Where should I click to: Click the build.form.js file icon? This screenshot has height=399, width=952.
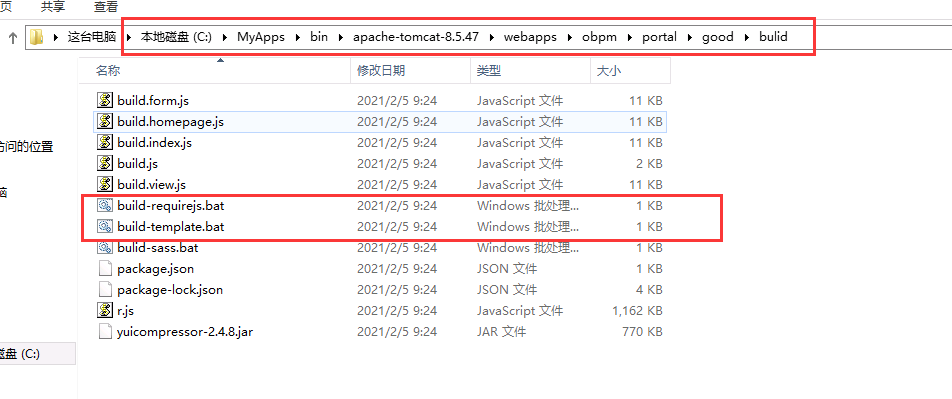[106, 100]
